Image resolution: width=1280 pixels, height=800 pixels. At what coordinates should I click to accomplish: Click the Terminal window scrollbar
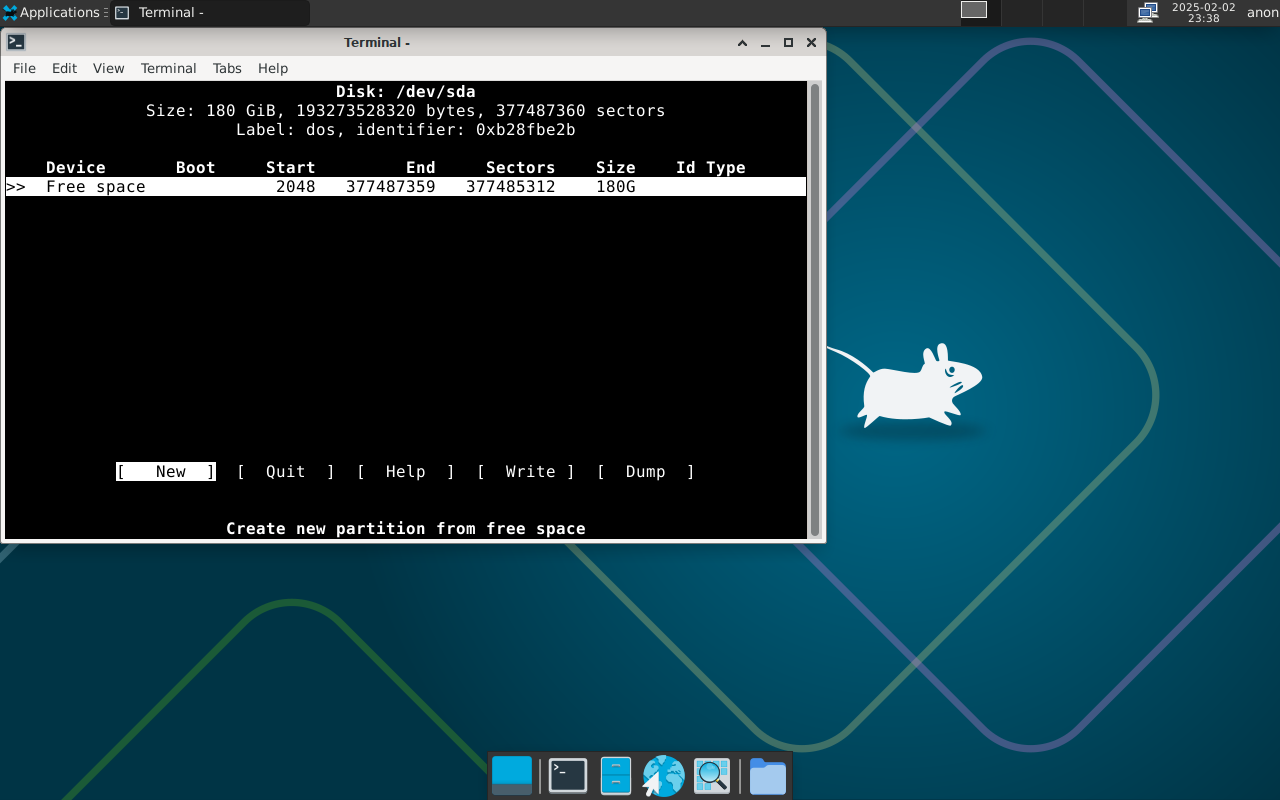tap(815, 310)
